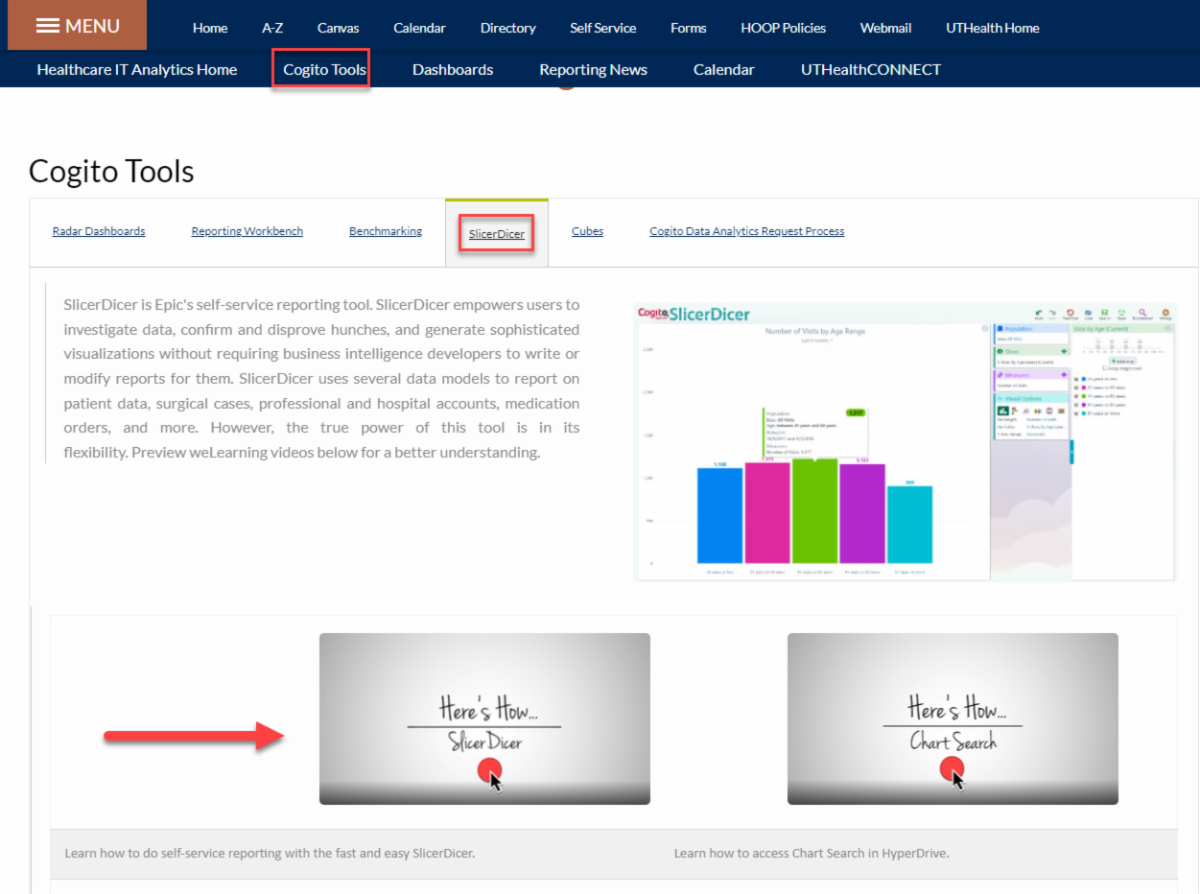Switch to the Cubes tab
This screenshot has width=1200, height=894.
point(587,231)
